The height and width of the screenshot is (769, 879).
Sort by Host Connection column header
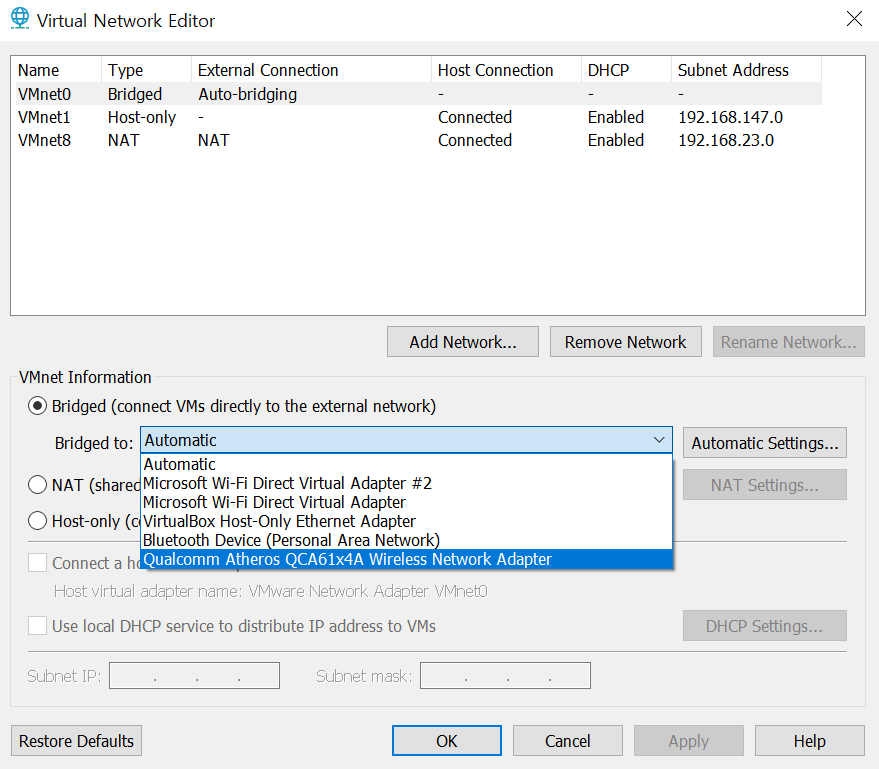(x=507, y=70)
